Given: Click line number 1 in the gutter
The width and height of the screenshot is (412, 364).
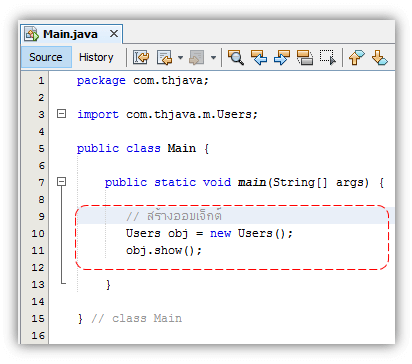Looking at the screenshot, I should [x=41, y=80].
